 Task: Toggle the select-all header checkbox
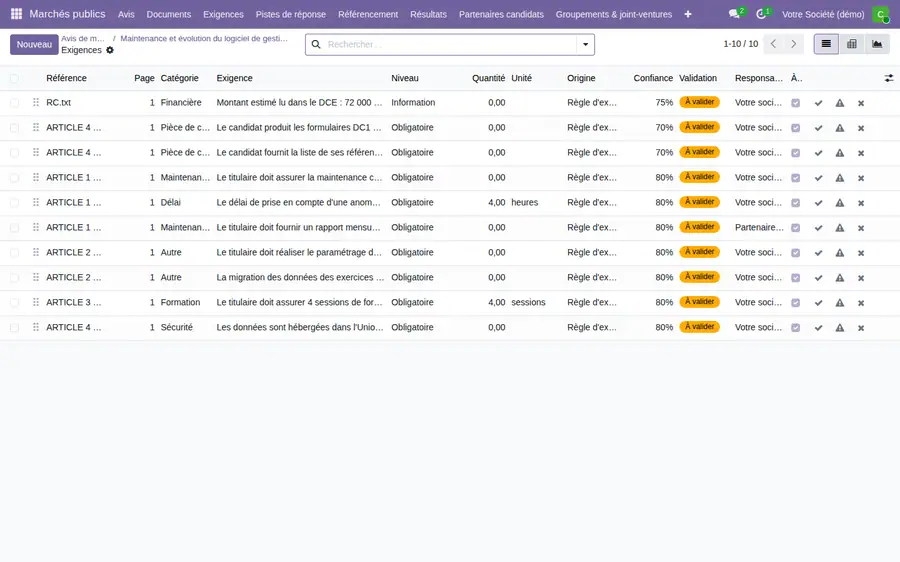pyautogui.click(x=14, y=79)
